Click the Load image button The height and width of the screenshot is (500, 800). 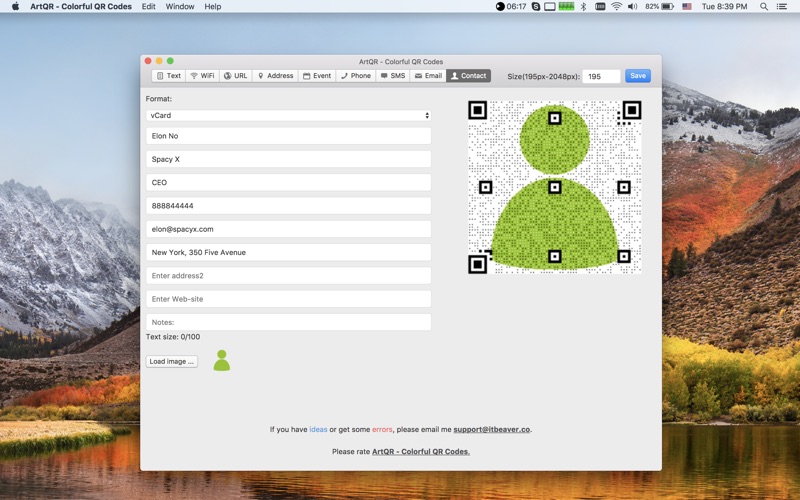pos(171,361)
